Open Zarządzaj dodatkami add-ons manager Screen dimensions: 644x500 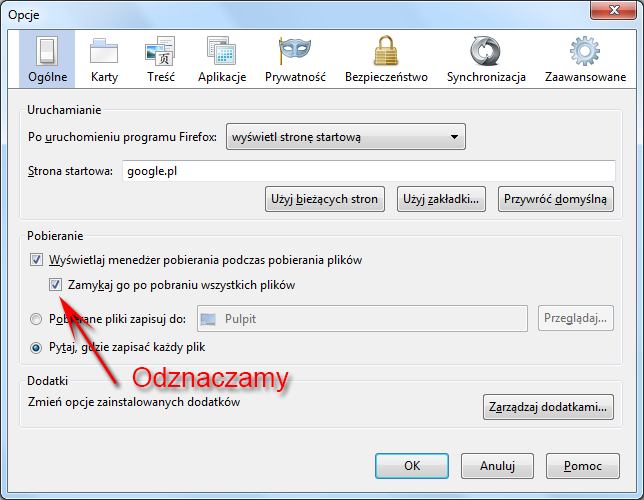tap(546, 407)
